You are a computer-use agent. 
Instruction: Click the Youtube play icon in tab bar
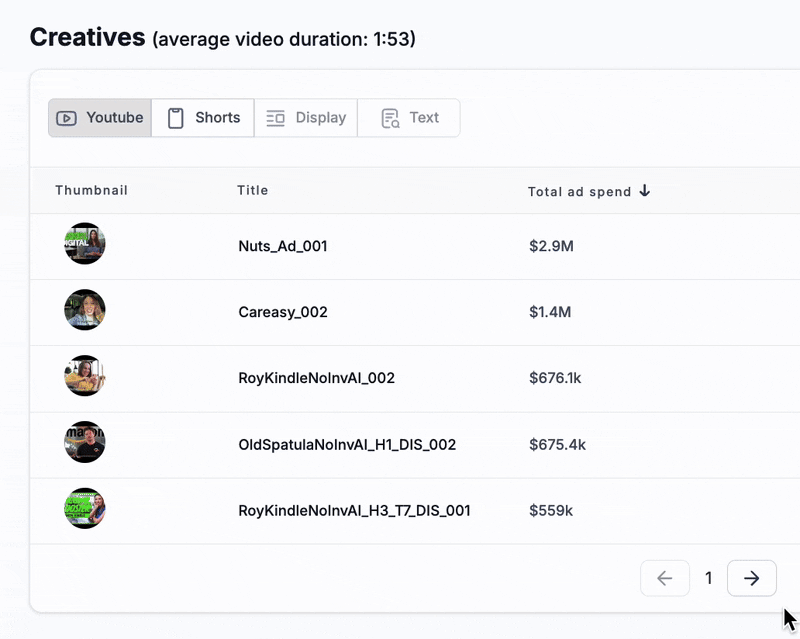[66, 118]
